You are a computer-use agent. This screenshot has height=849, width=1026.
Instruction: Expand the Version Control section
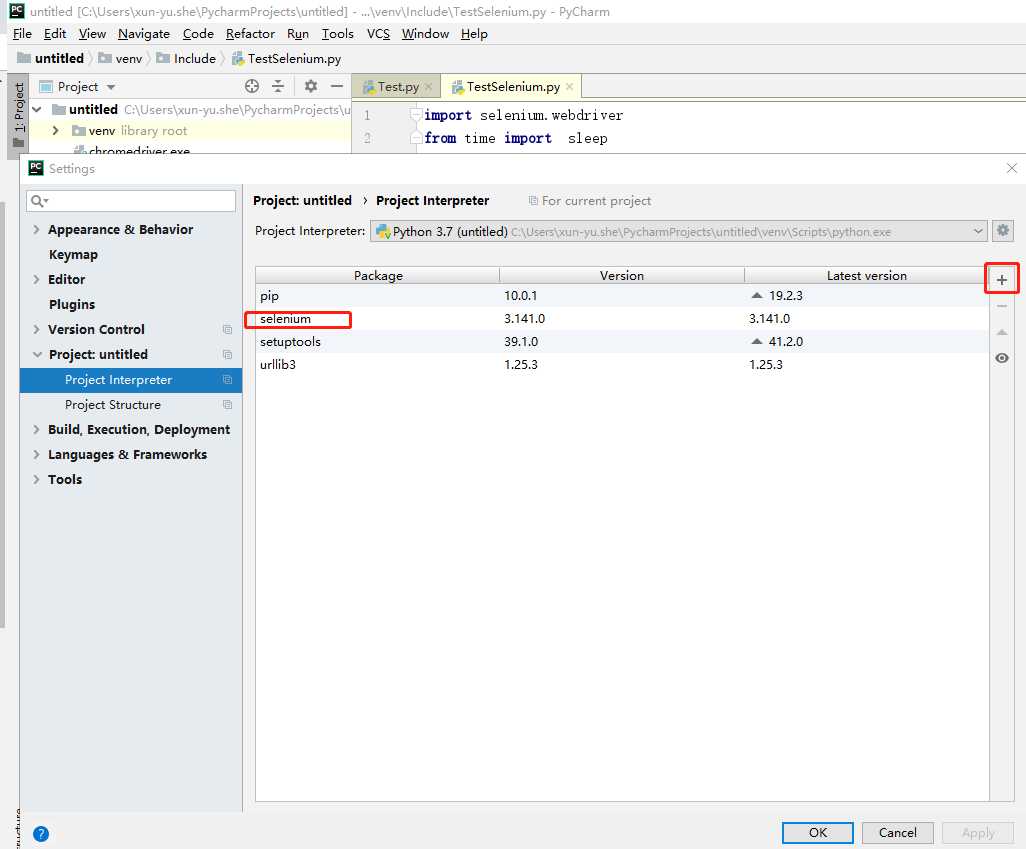coord(37,329)
